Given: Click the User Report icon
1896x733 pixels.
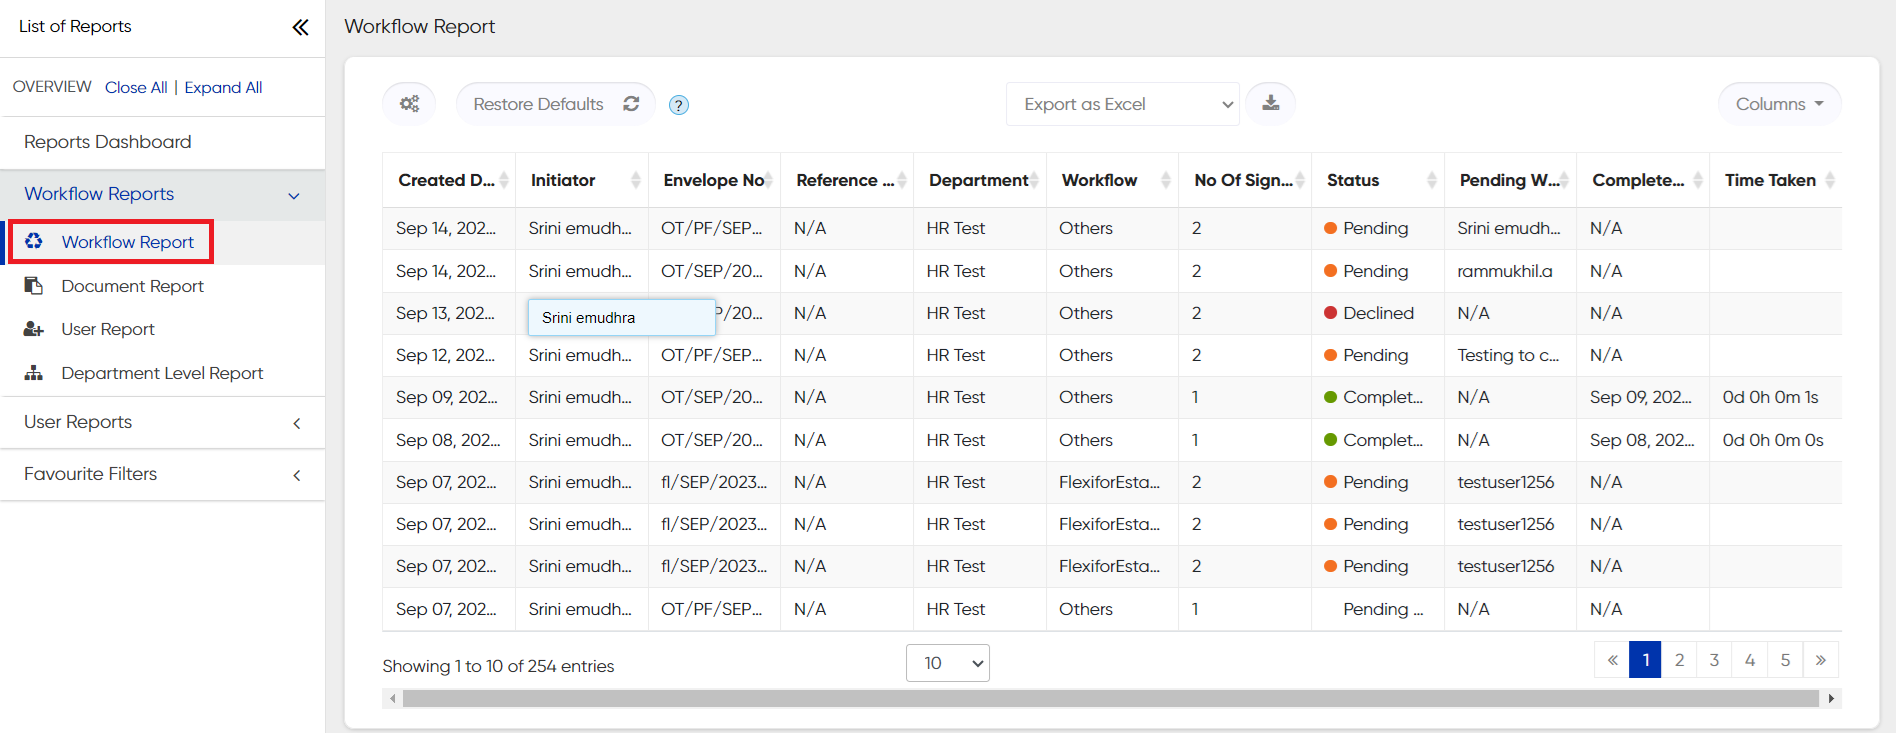Looking at the screenshot, I should [x=34, y=329].
